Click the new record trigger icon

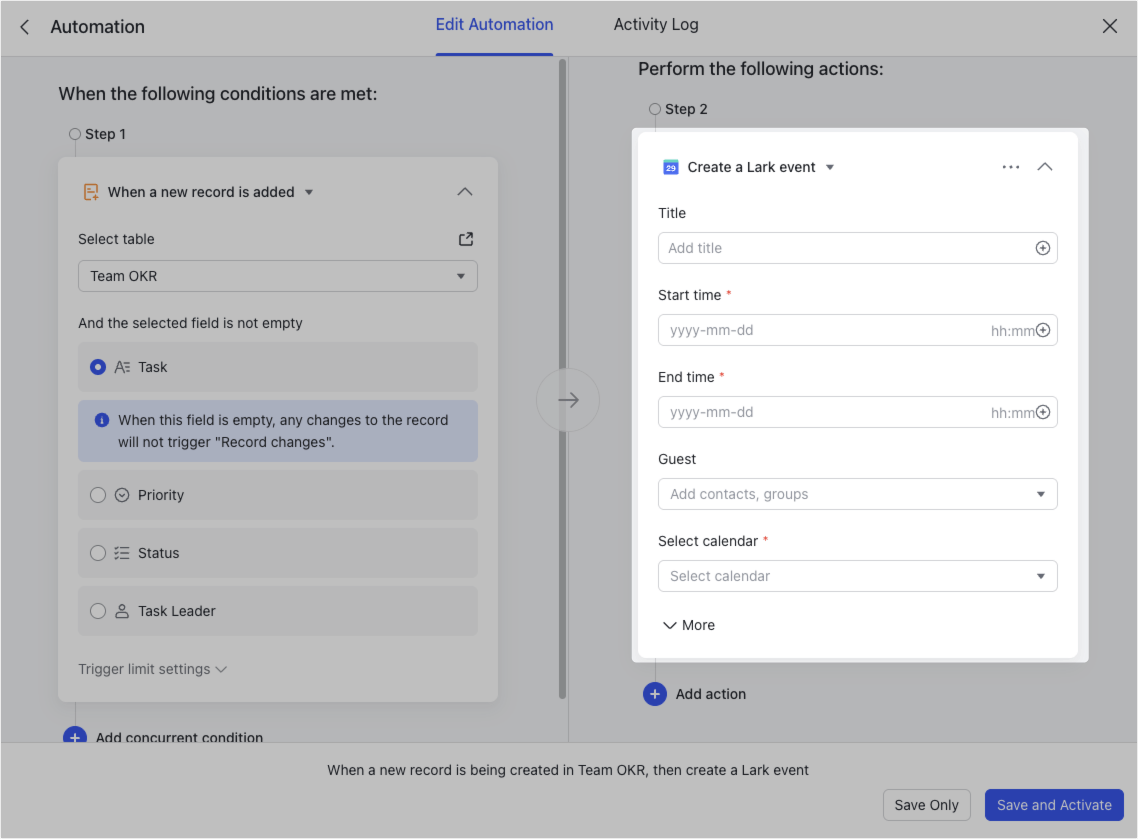(x=91, y=192)
